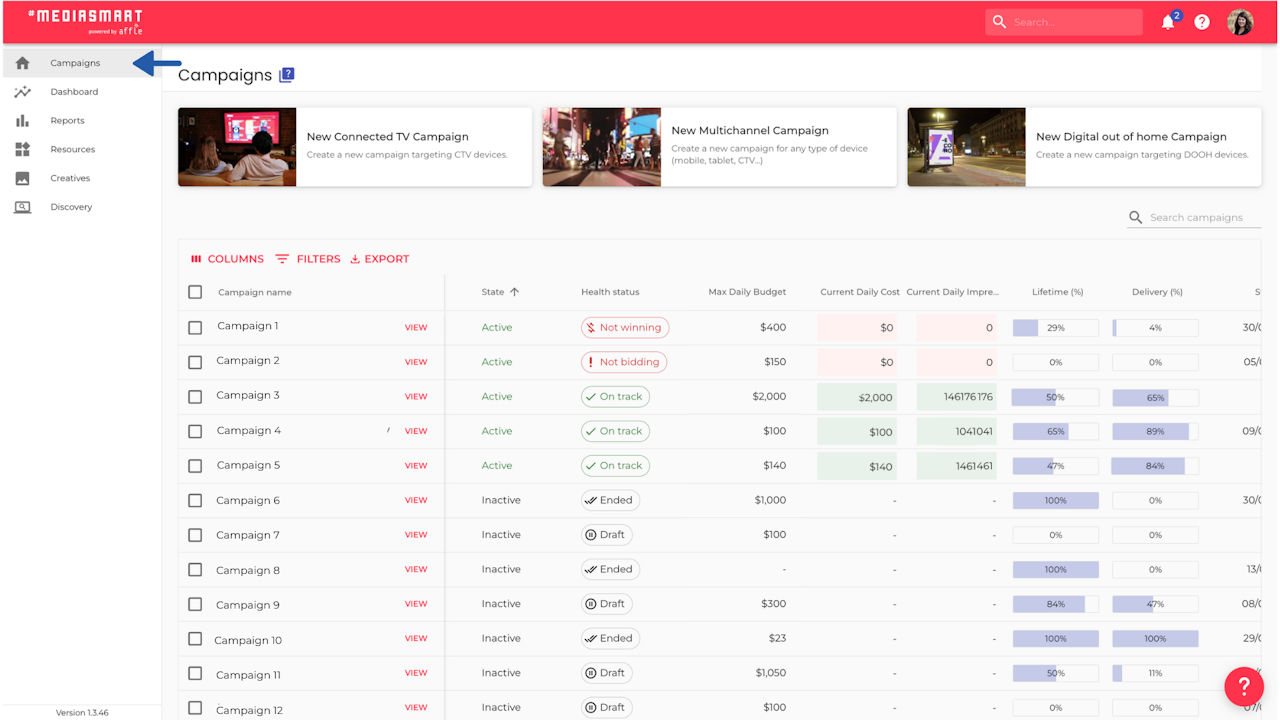The width and height of the screenshot is (1280, 720).
Task: Click VIEW link for Campaign 5
Action: [416, 466]
